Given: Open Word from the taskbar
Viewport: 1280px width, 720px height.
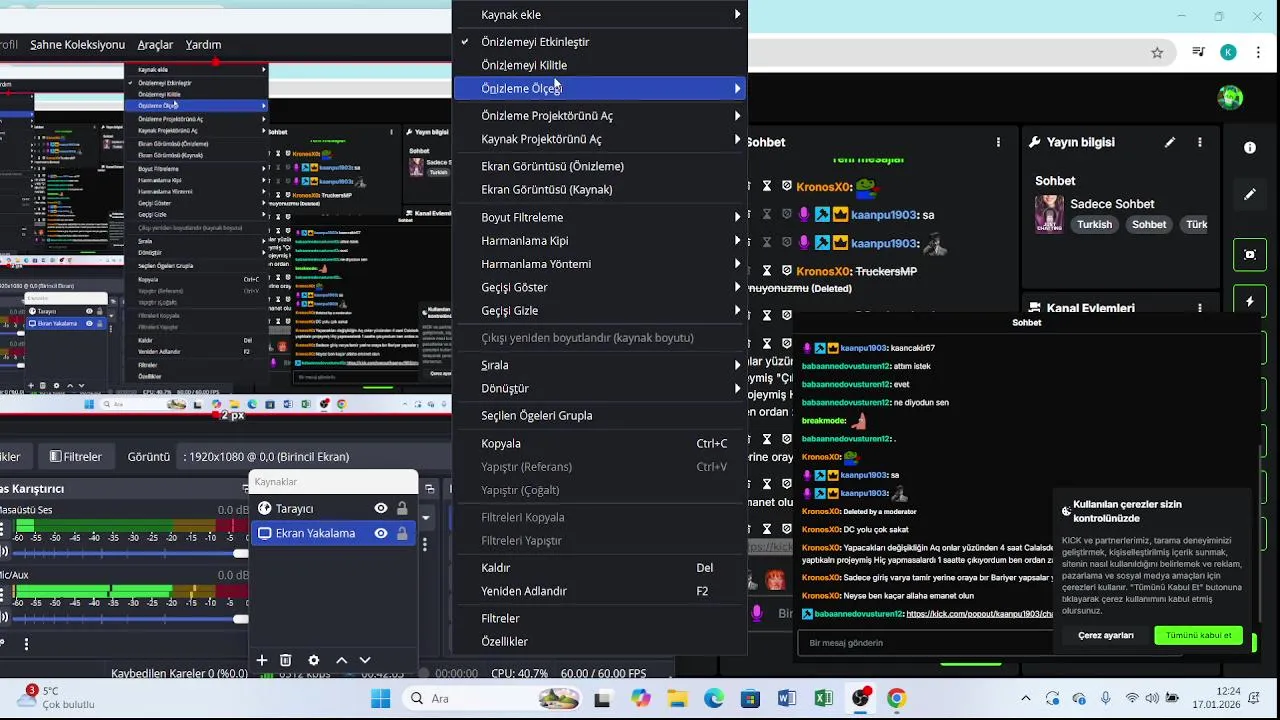Looking at the screenshot, I should [x=787, y=698].
